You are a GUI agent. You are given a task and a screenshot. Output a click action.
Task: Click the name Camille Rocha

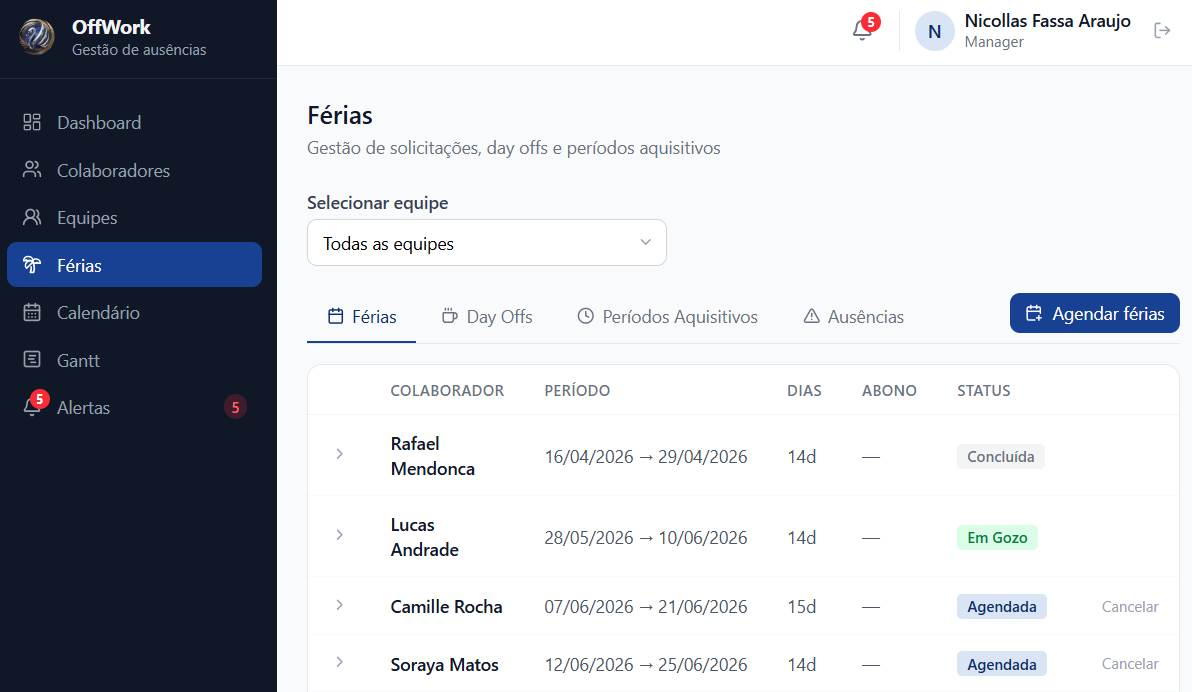(x=446, y=607)
